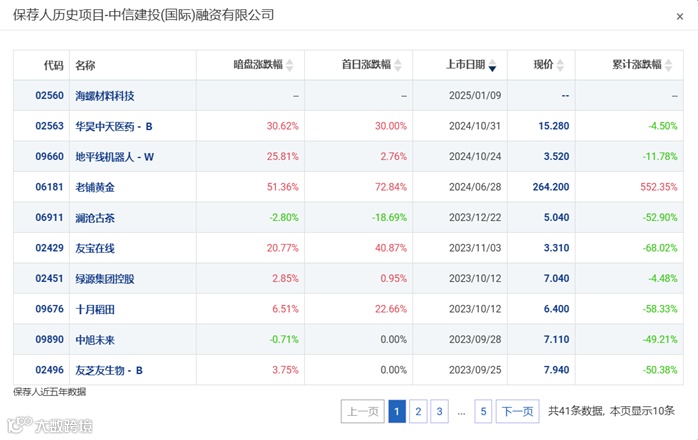698x440 pixels.
Task: Select the 30.62% grey-market value
Action: [283, 126]
